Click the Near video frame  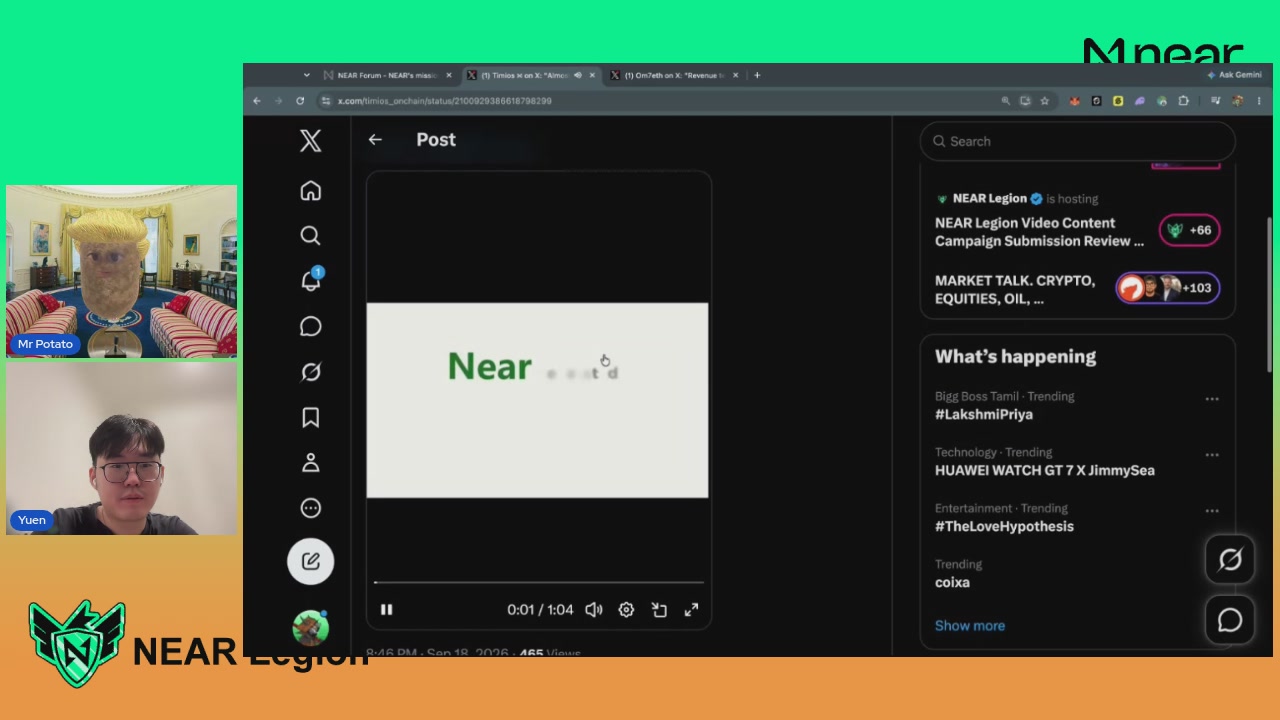(x=538, y=400)
